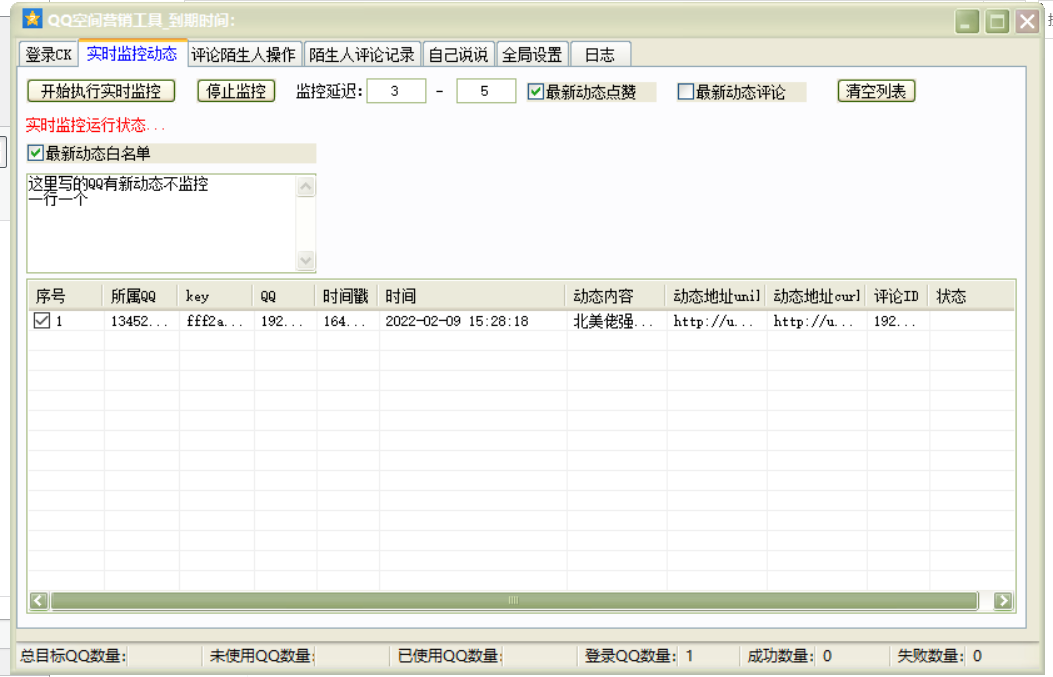Open the 评论陌生人操作 tab
Viewport: 1053px width, 677px height.
(243, 54)
